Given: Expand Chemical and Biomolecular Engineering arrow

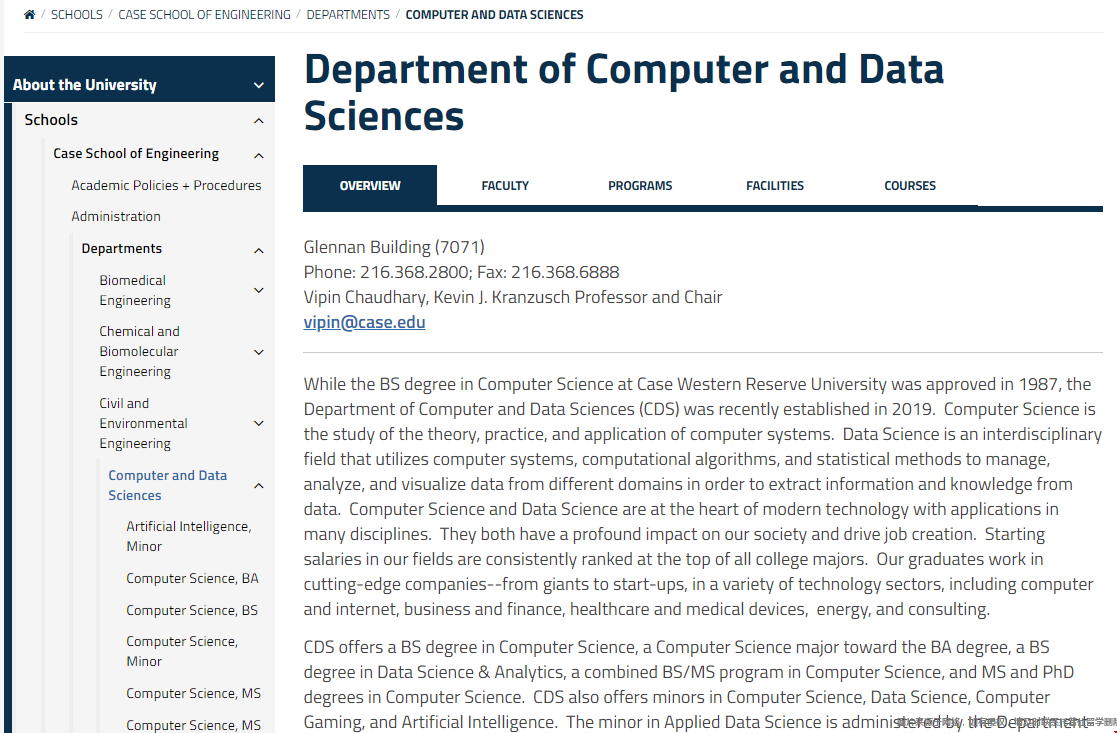Looking at the screenshot, I should point(259,352).
